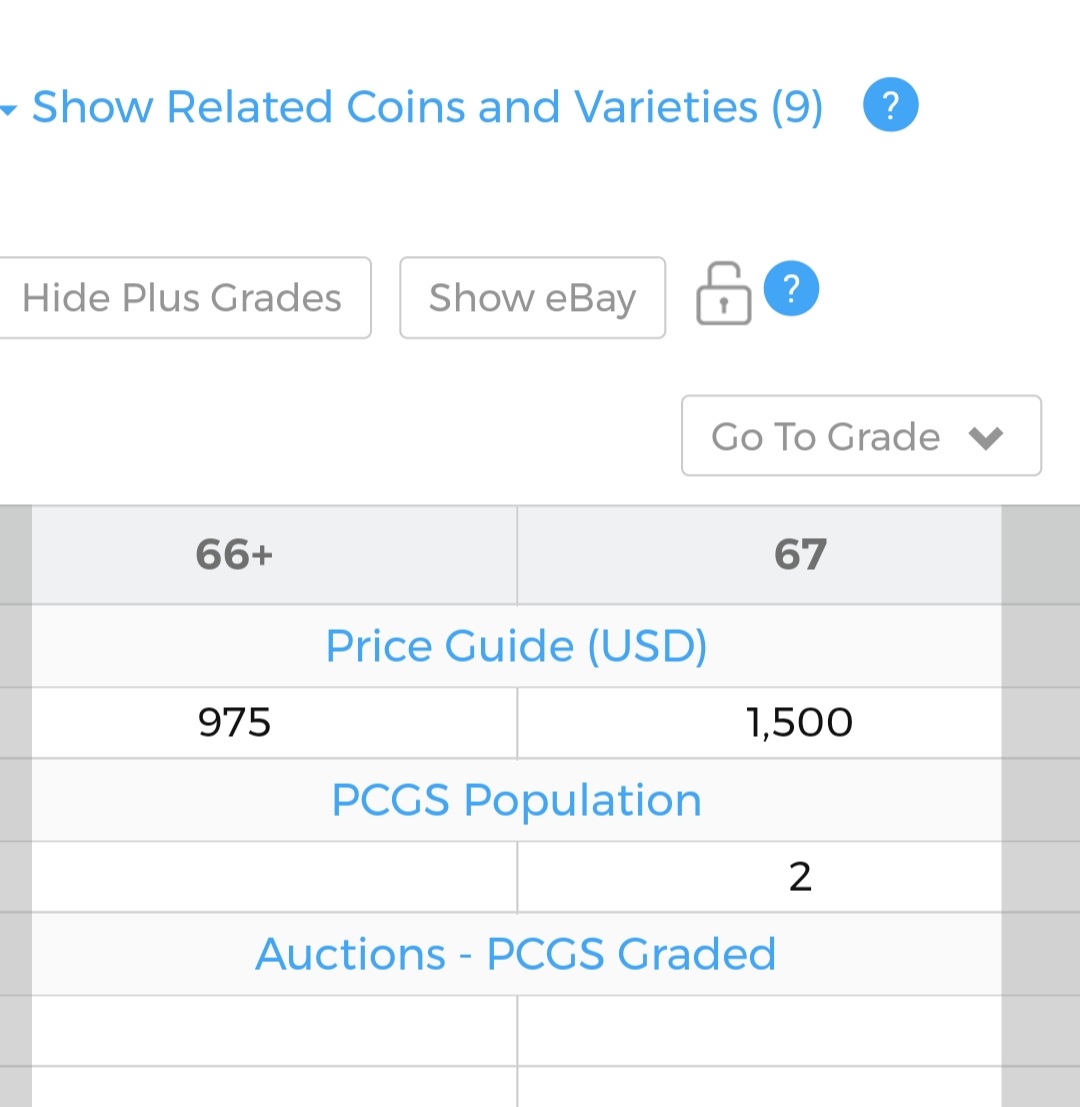Open the Go To Grade dropdown
The height and width of the screenshot is (1107, 1080).
click(x=861, y=436)
